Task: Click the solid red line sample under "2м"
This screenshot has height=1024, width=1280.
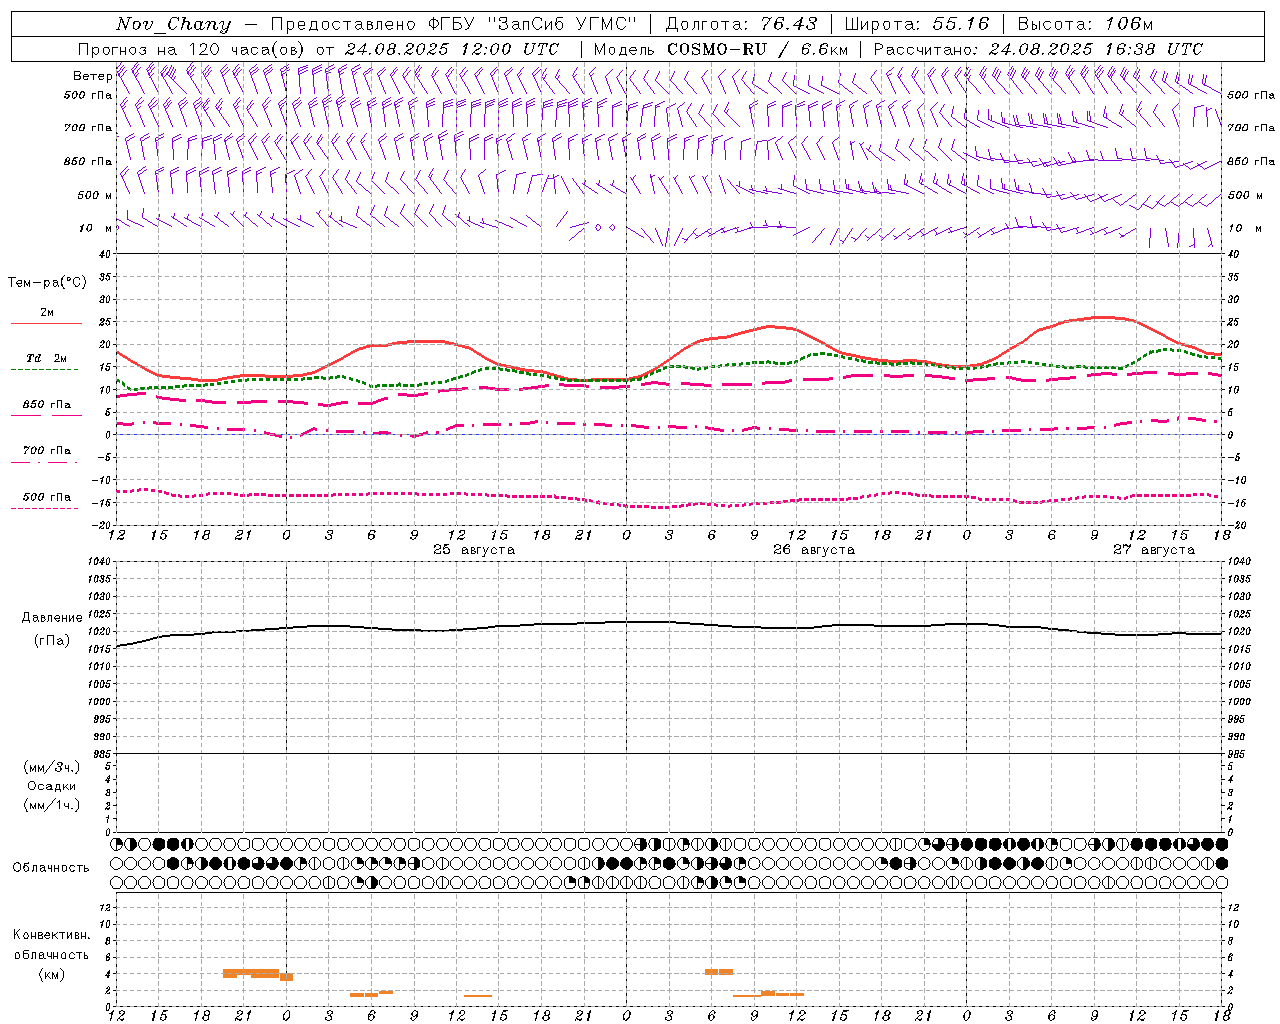Action: pyautogui.click(x=46, y=323)
